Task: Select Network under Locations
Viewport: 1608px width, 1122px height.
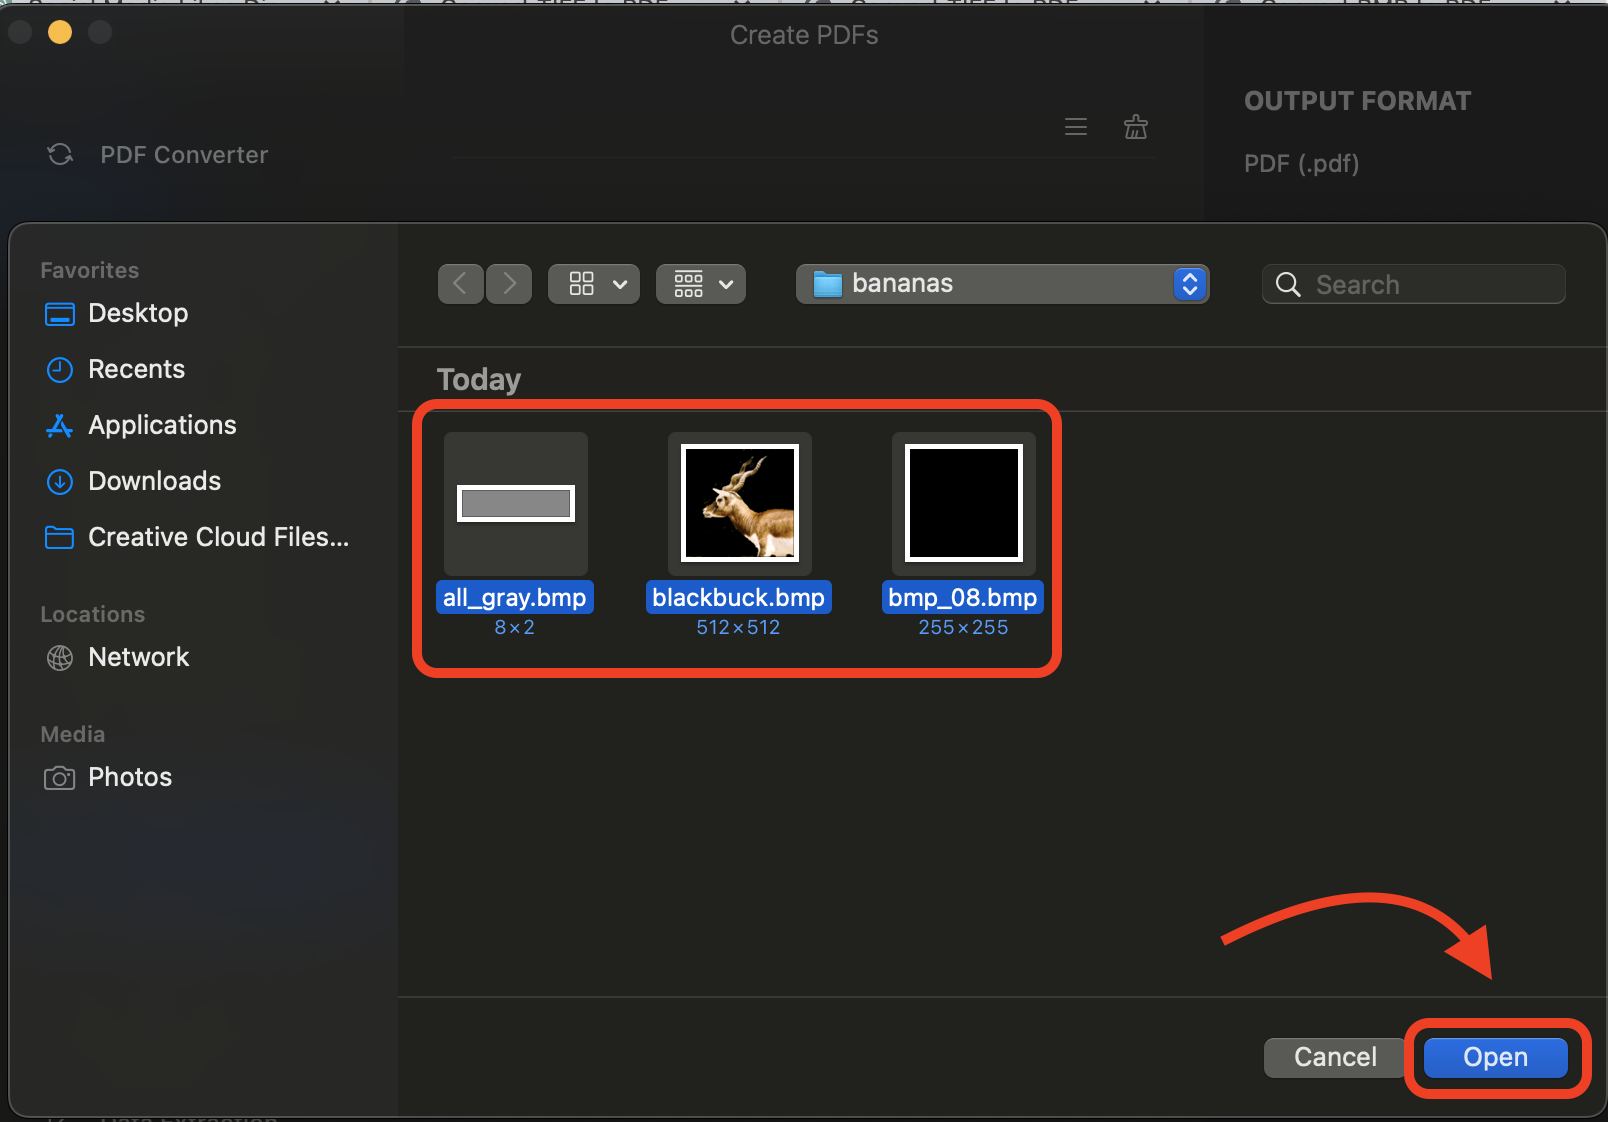Action: click(139, 657)
